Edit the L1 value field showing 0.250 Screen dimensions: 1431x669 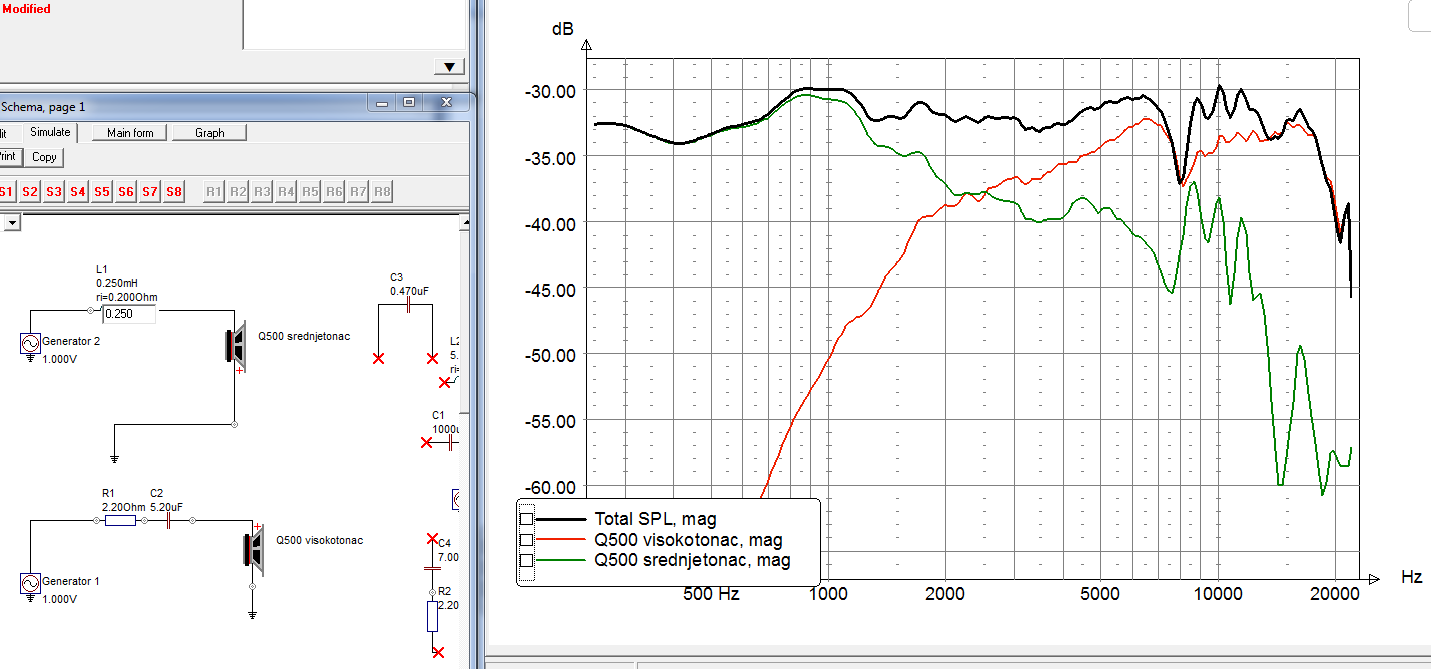(x=129, y=314)
